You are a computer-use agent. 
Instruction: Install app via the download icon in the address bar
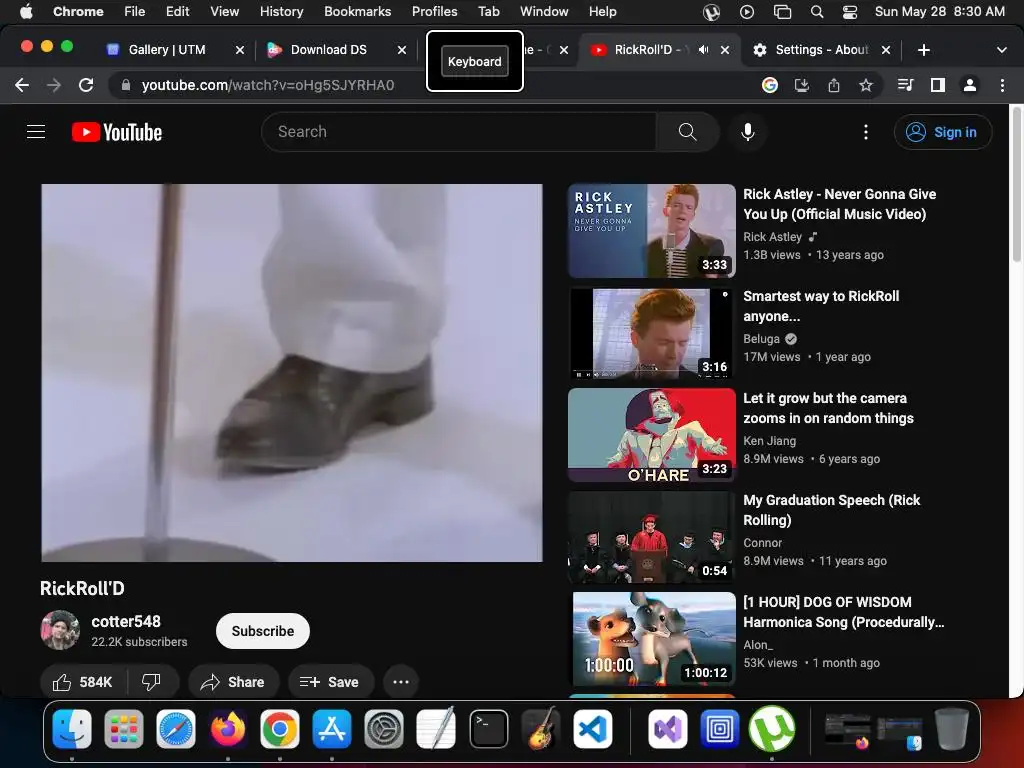click(x=802, y=85)
